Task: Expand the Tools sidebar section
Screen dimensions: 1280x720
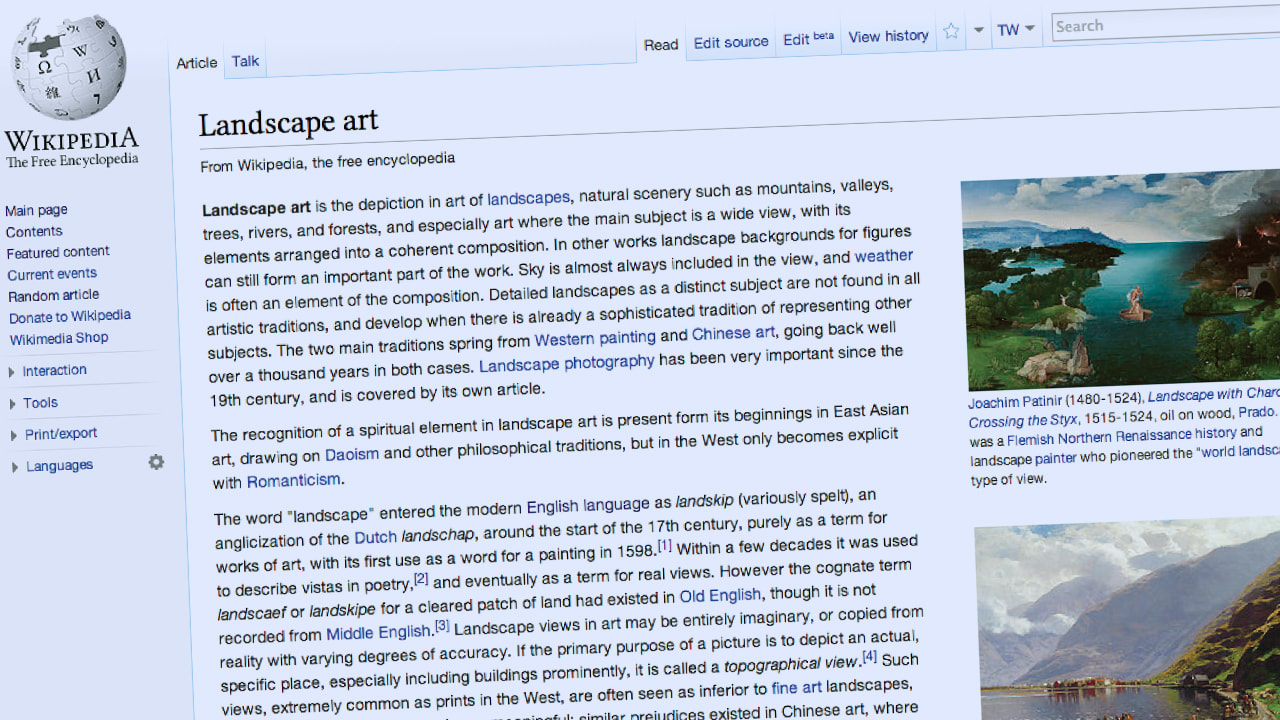Action: [41, 402]
